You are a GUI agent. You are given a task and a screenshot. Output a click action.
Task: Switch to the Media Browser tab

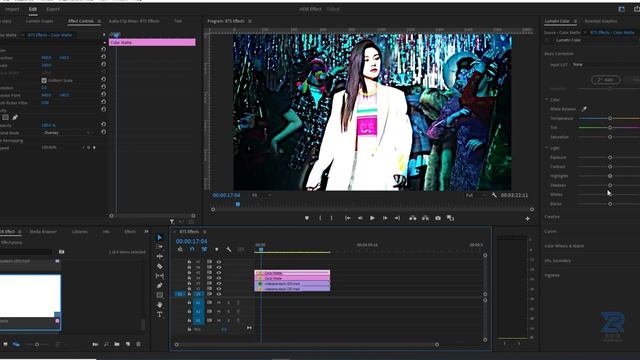[x=43, y=232]
